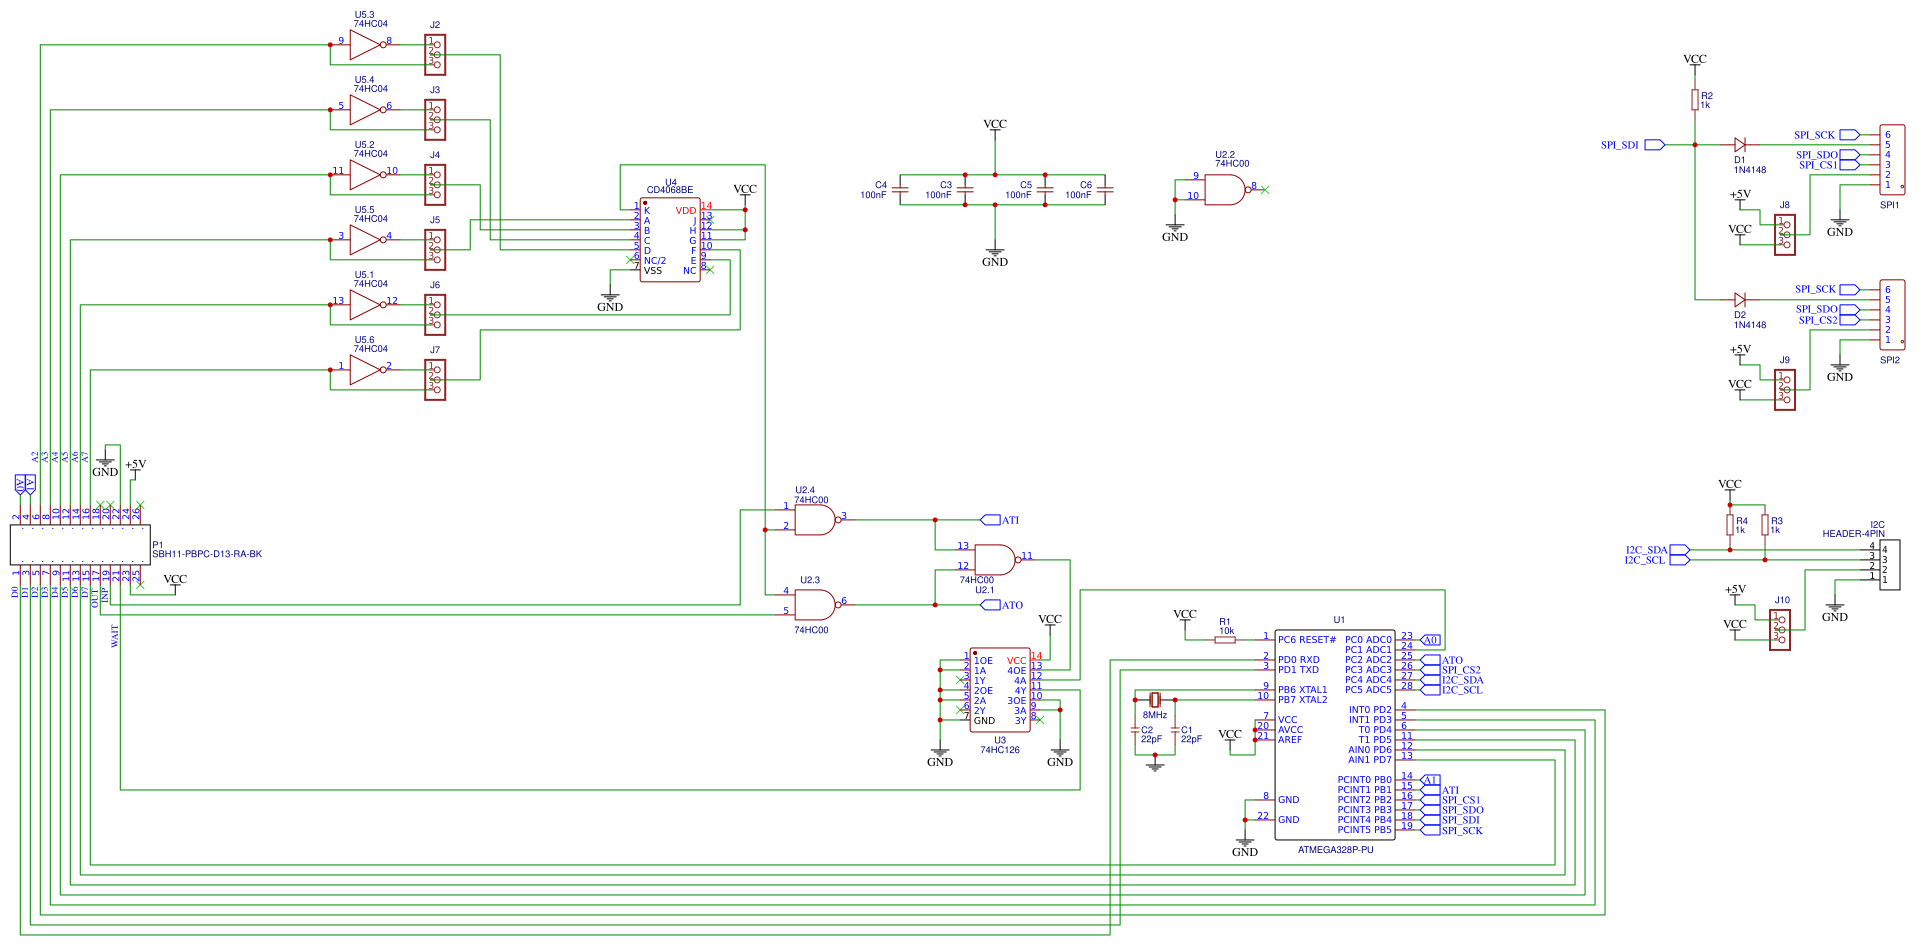The image size is (1918, 945).
Task: Select the 74HC126 buffer U3
Action: 998,690
